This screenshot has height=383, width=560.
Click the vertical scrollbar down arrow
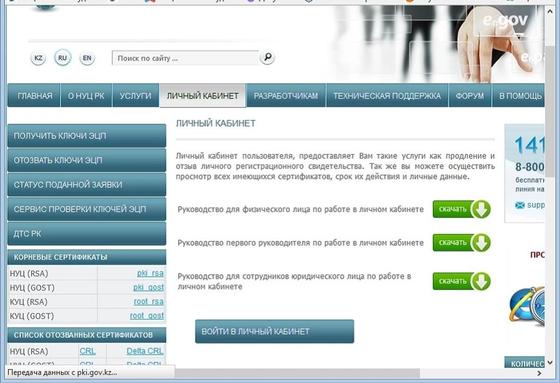(x=550, y=362)
